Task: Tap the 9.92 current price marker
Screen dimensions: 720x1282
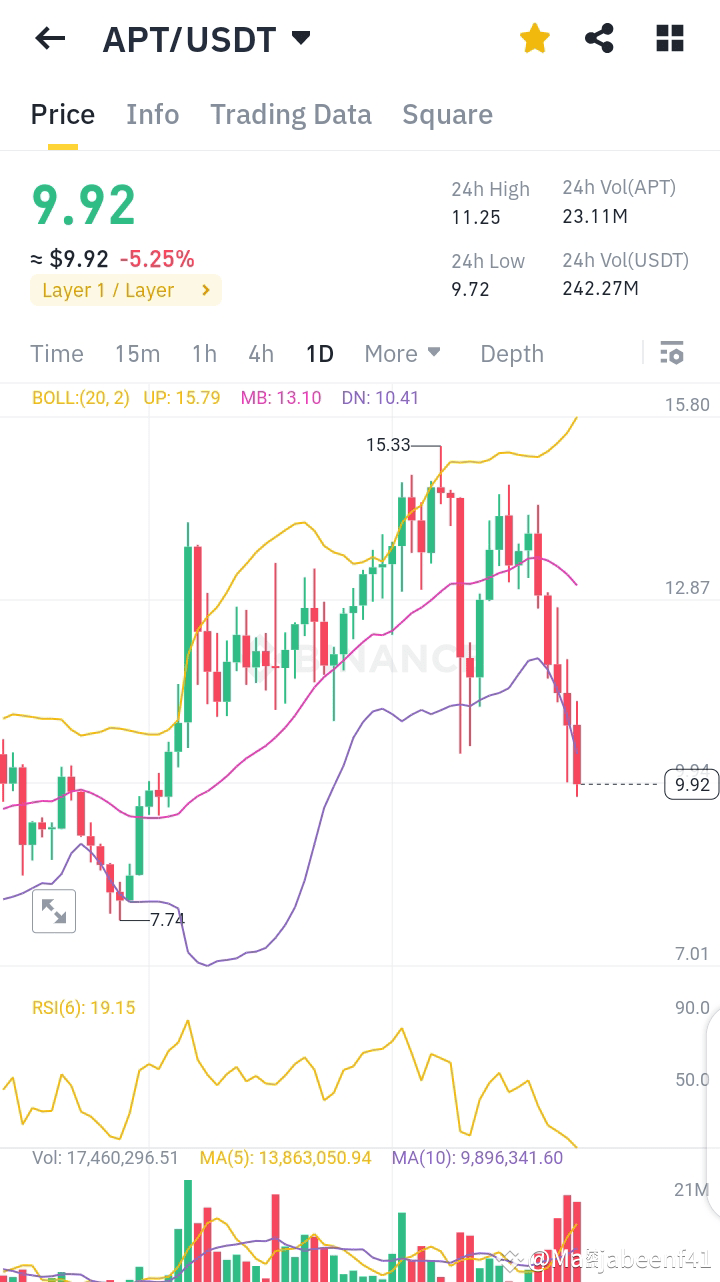Action: (x=689, y=784)
